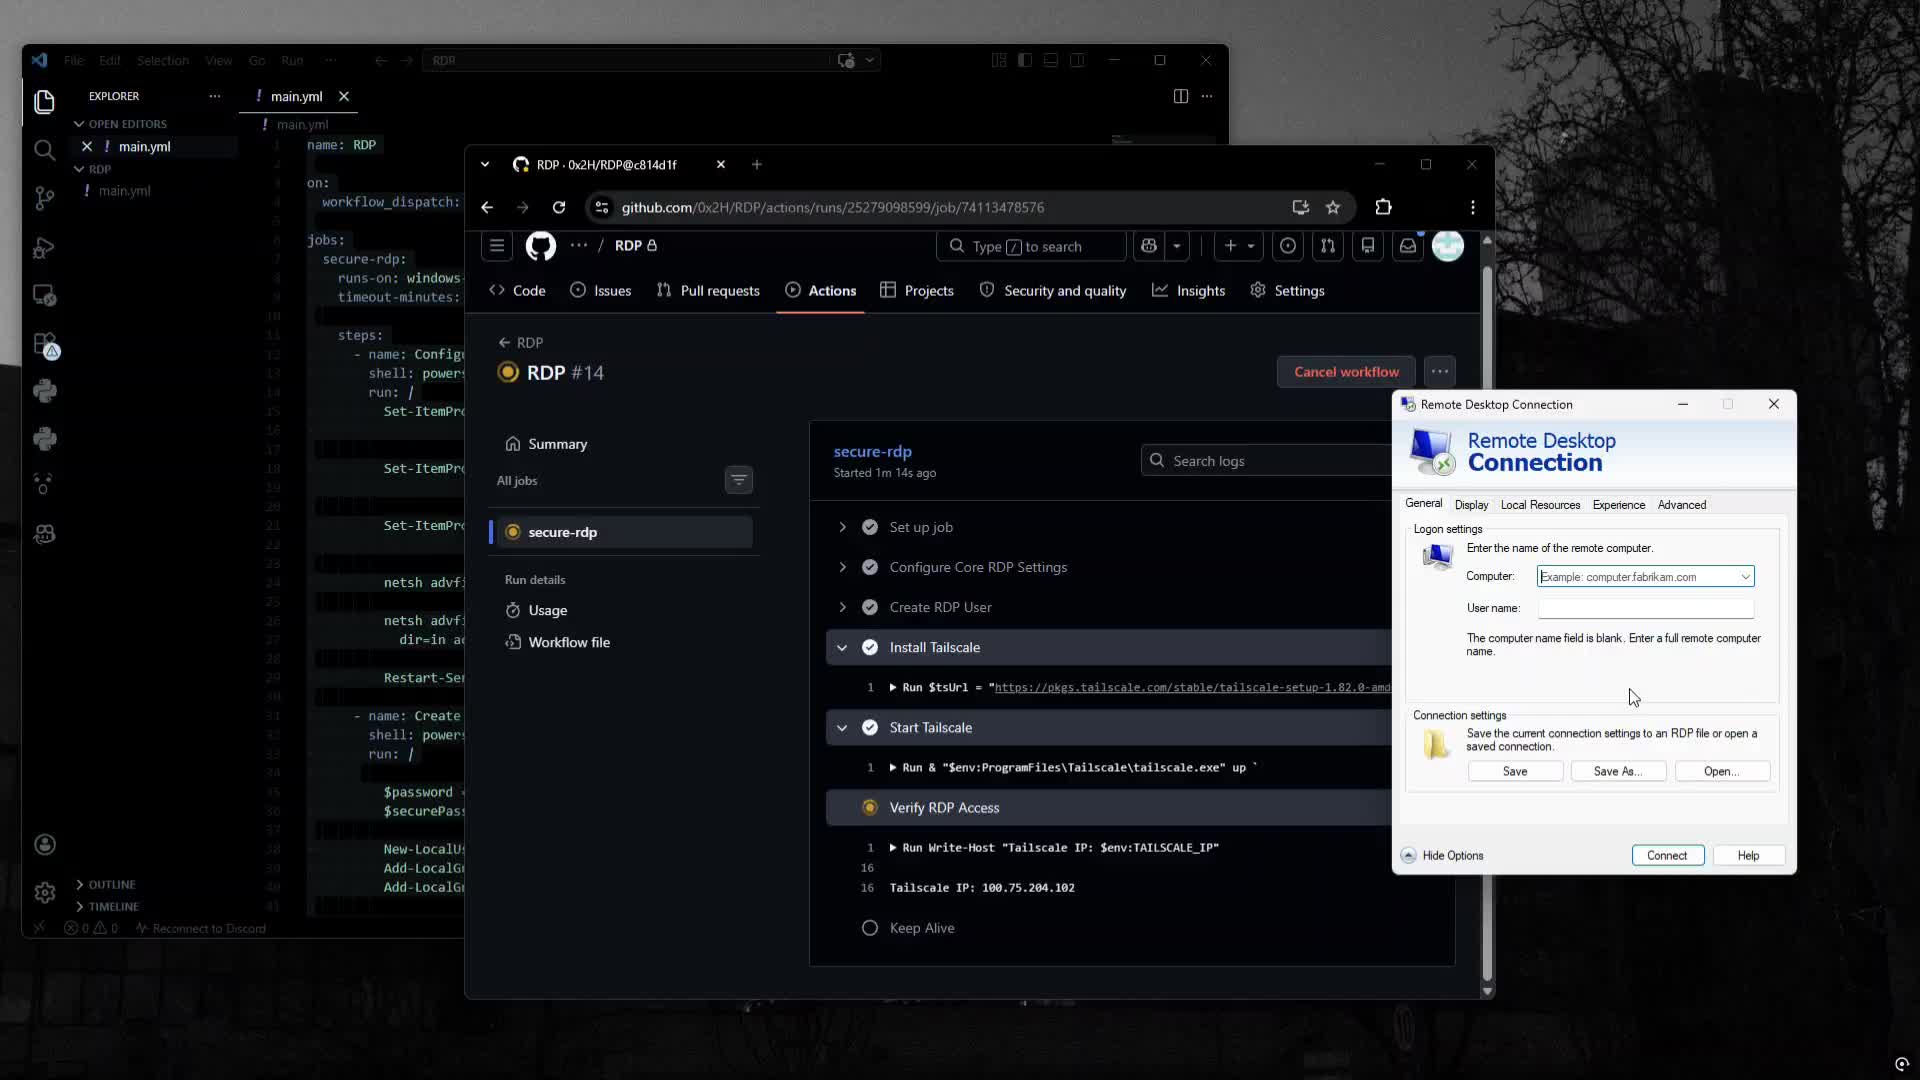Go back in the browser
Viewport: 1920px width, 1080px height.
click(487, 207)
